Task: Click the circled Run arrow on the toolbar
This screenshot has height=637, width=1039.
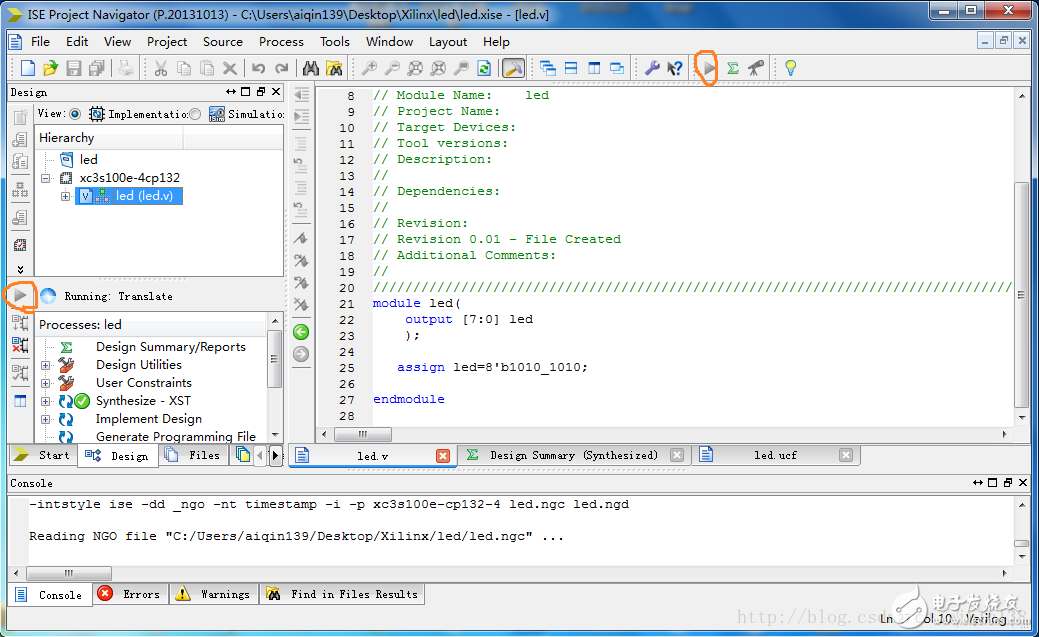Action: tap(707, 67)
